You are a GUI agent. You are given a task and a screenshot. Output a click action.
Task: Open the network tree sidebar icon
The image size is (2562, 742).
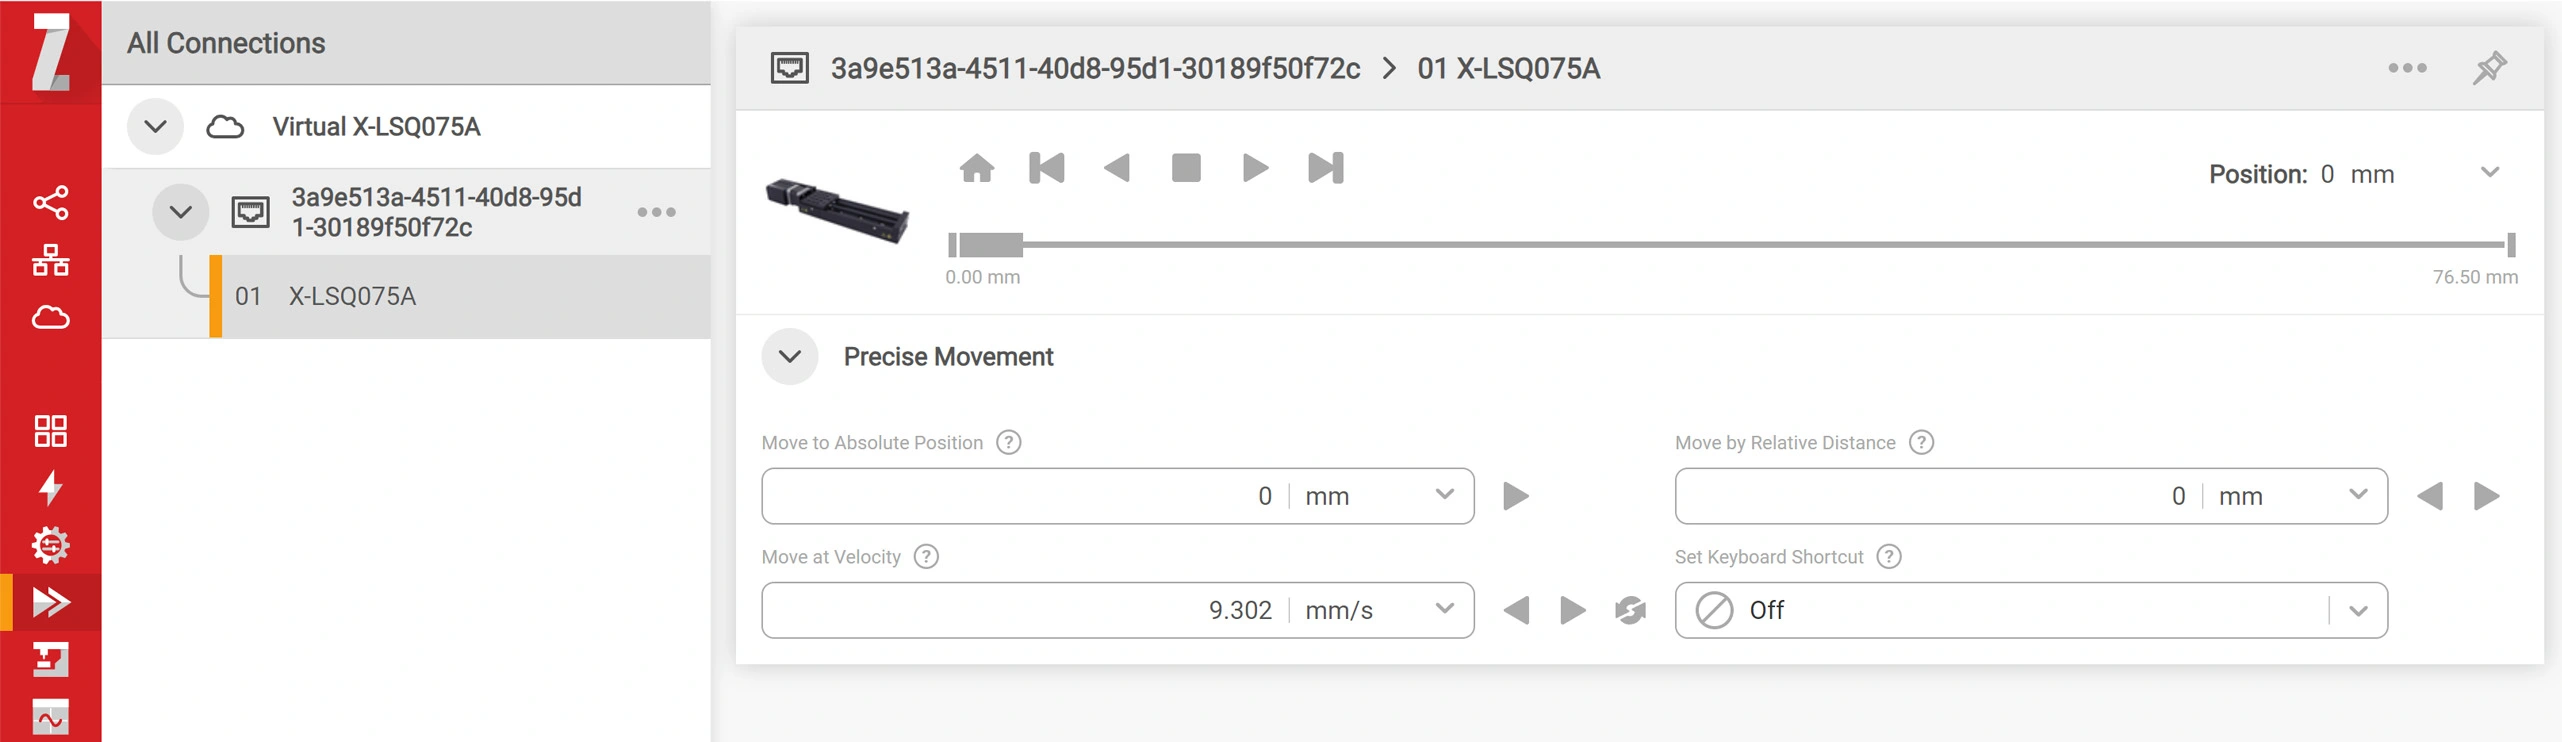(50, 260)
